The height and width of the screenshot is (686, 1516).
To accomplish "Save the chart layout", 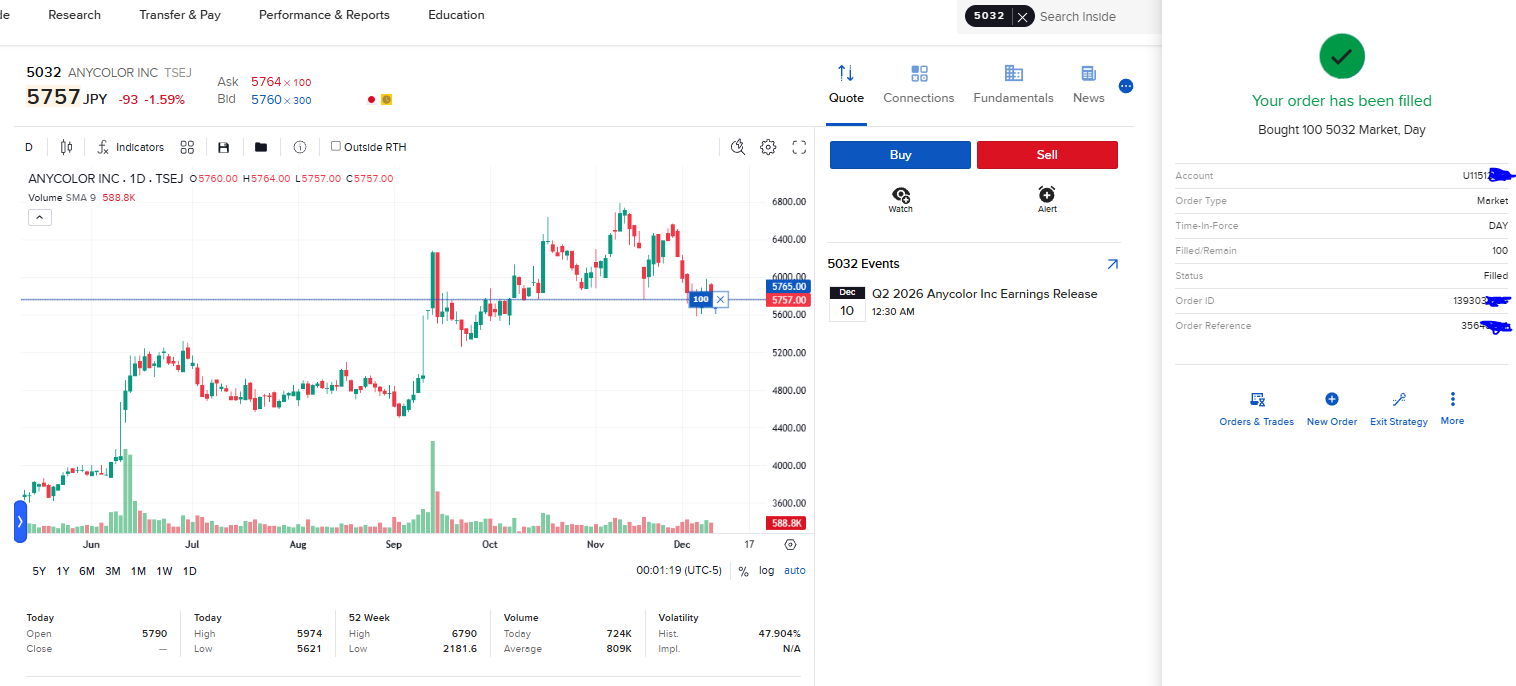I will tap(223, 147).
